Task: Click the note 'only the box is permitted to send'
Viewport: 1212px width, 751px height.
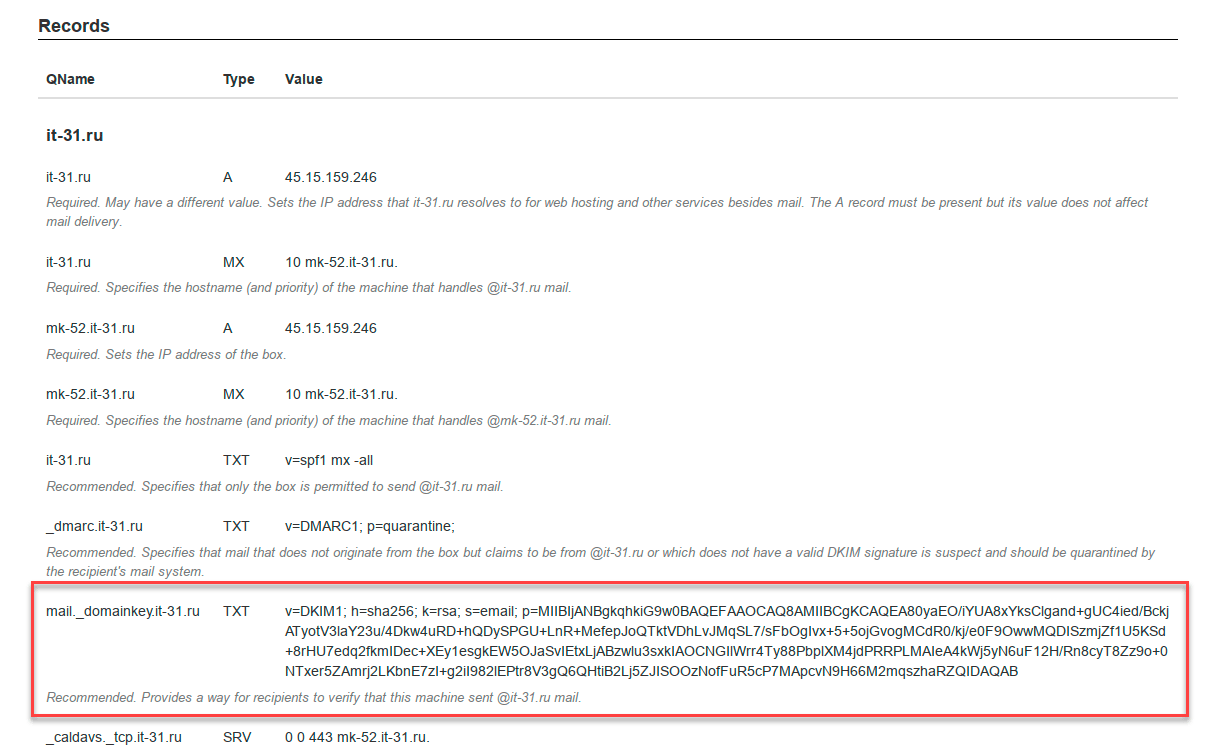Action: tap(275, 487)
